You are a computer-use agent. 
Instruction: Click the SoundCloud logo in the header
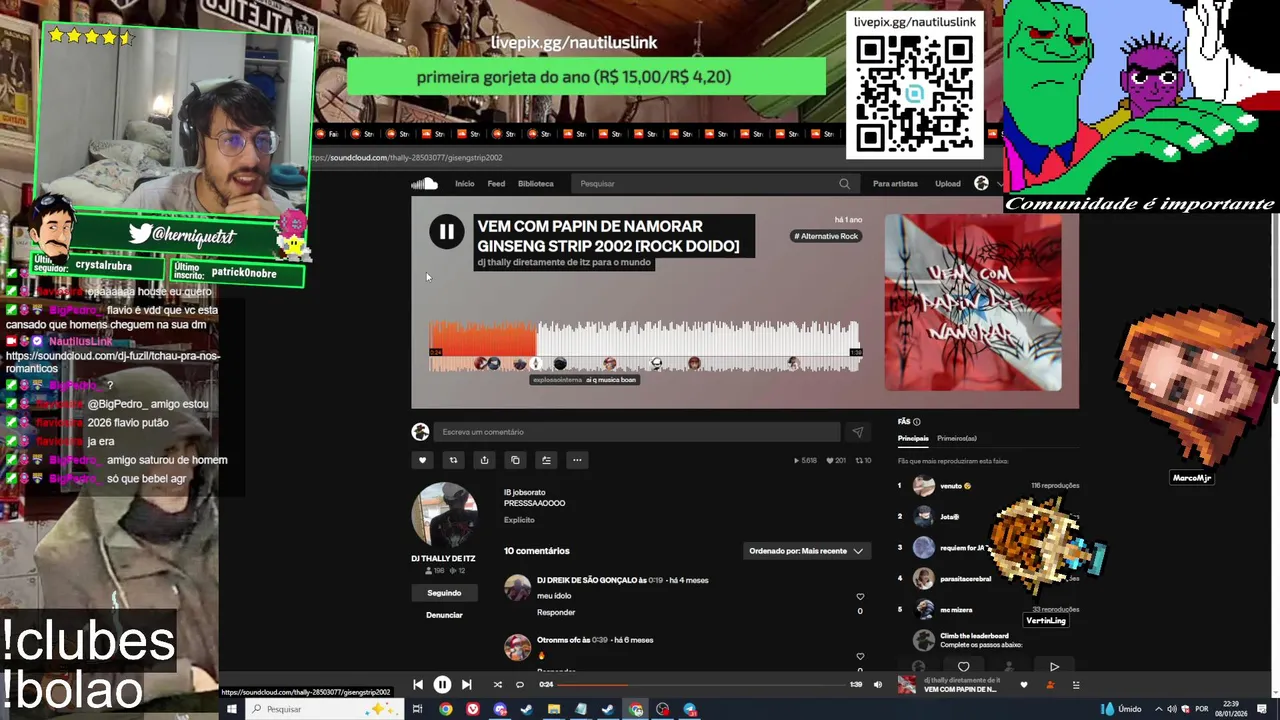(425, 183)
